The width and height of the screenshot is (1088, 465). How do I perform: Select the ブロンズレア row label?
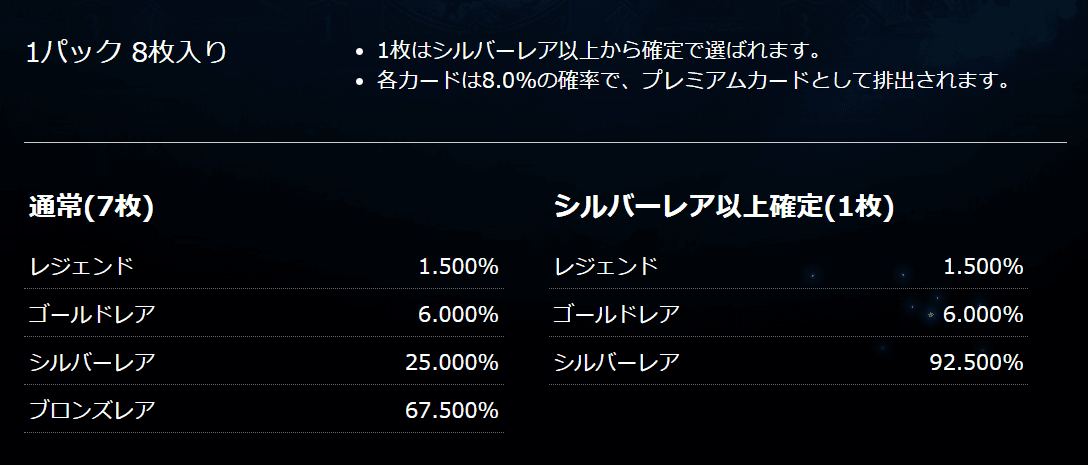pyautogui.click(x=92, y=410)
